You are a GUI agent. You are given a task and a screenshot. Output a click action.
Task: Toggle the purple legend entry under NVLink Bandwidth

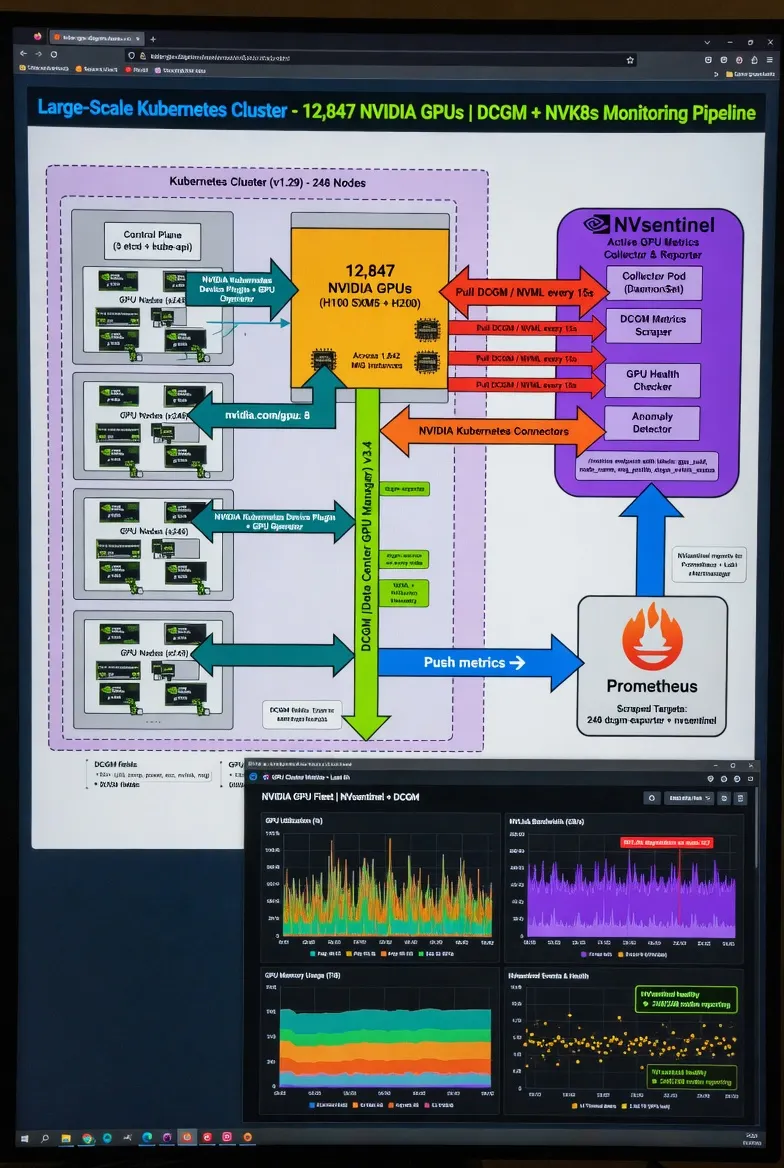pos(596,954)
